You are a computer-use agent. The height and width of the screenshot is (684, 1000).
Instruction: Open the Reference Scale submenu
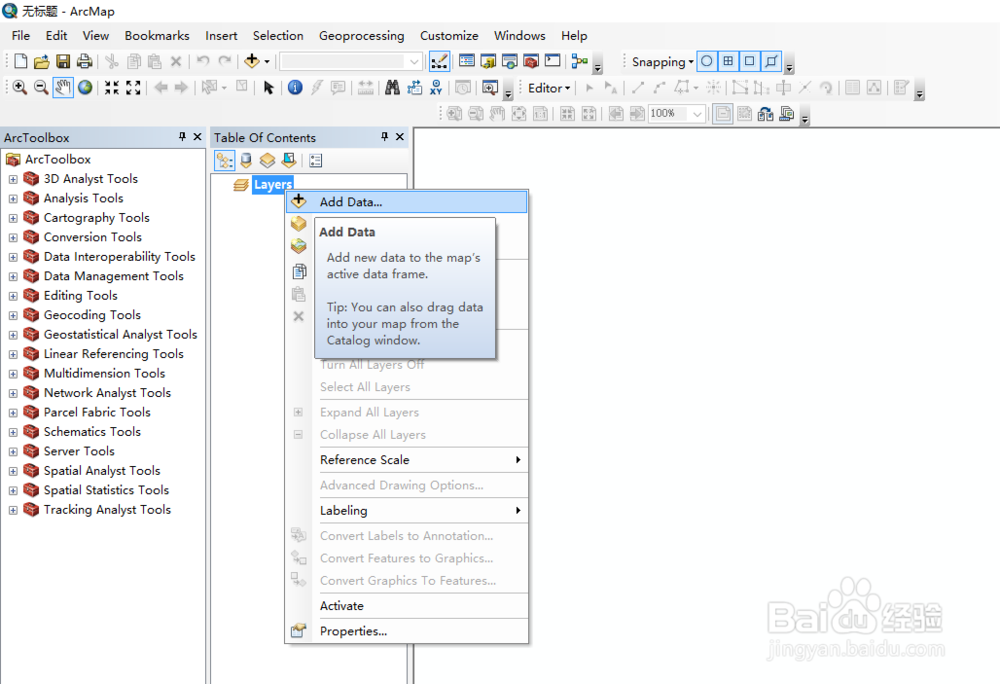pyautogui.click(x=407, y=460)
